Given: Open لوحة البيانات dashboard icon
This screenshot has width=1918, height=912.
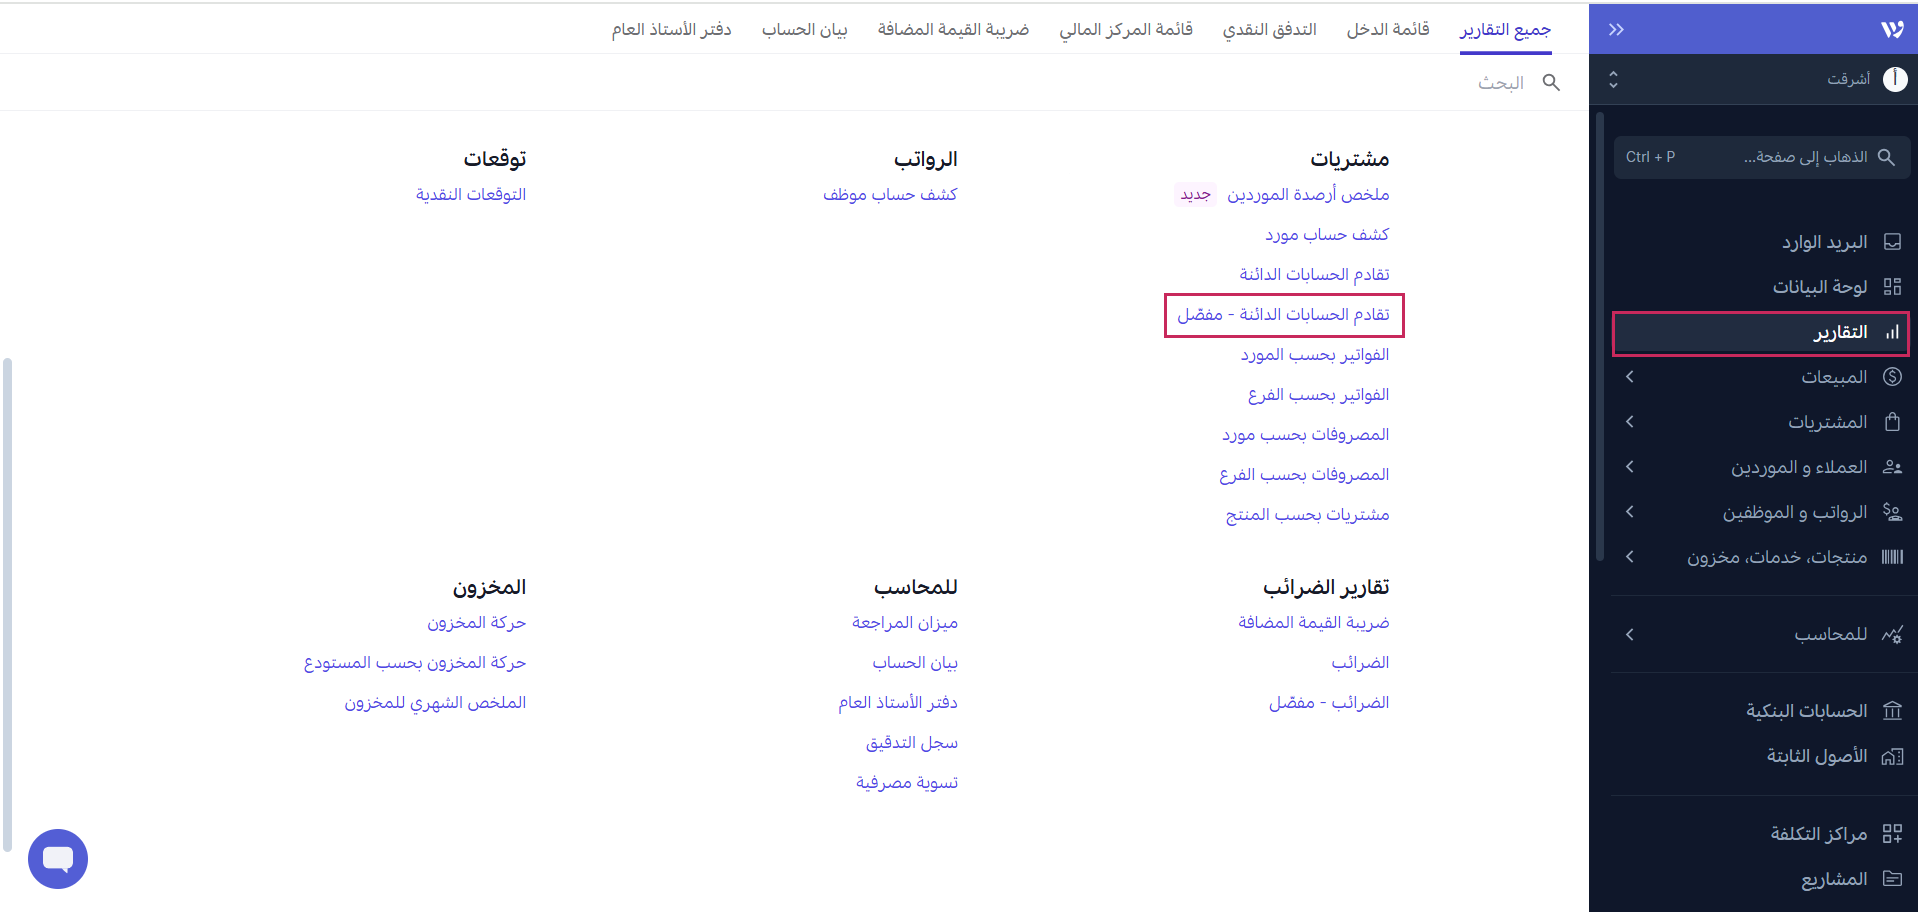Looking at the screenshot, I should pyautogui.click(x=1892, y=287).
